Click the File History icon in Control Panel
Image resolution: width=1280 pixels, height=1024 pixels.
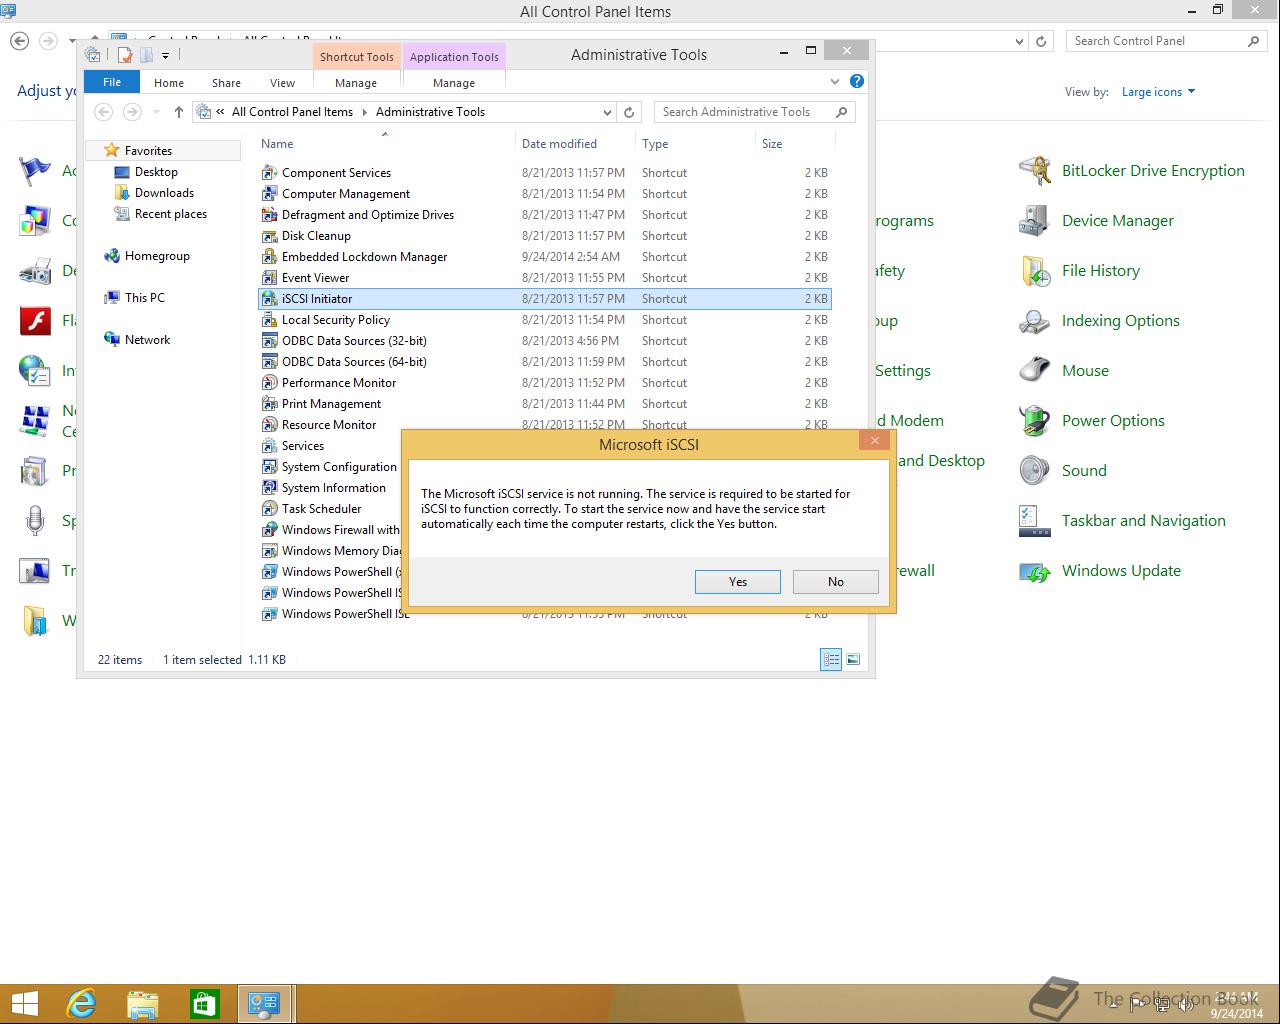1035,271
